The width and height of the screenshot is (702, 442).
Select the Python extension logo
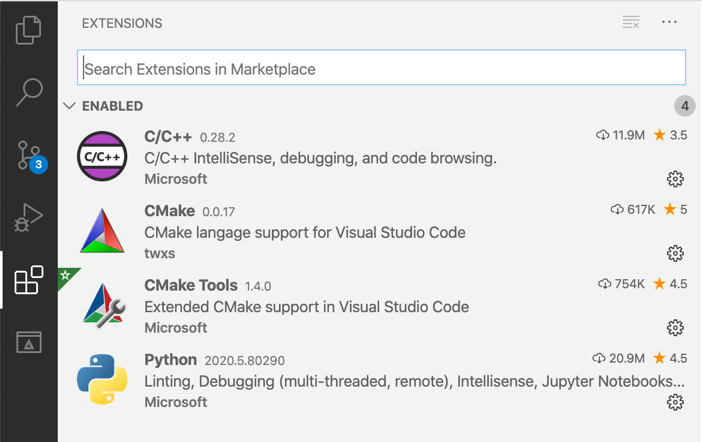click(x=102, y=379)
